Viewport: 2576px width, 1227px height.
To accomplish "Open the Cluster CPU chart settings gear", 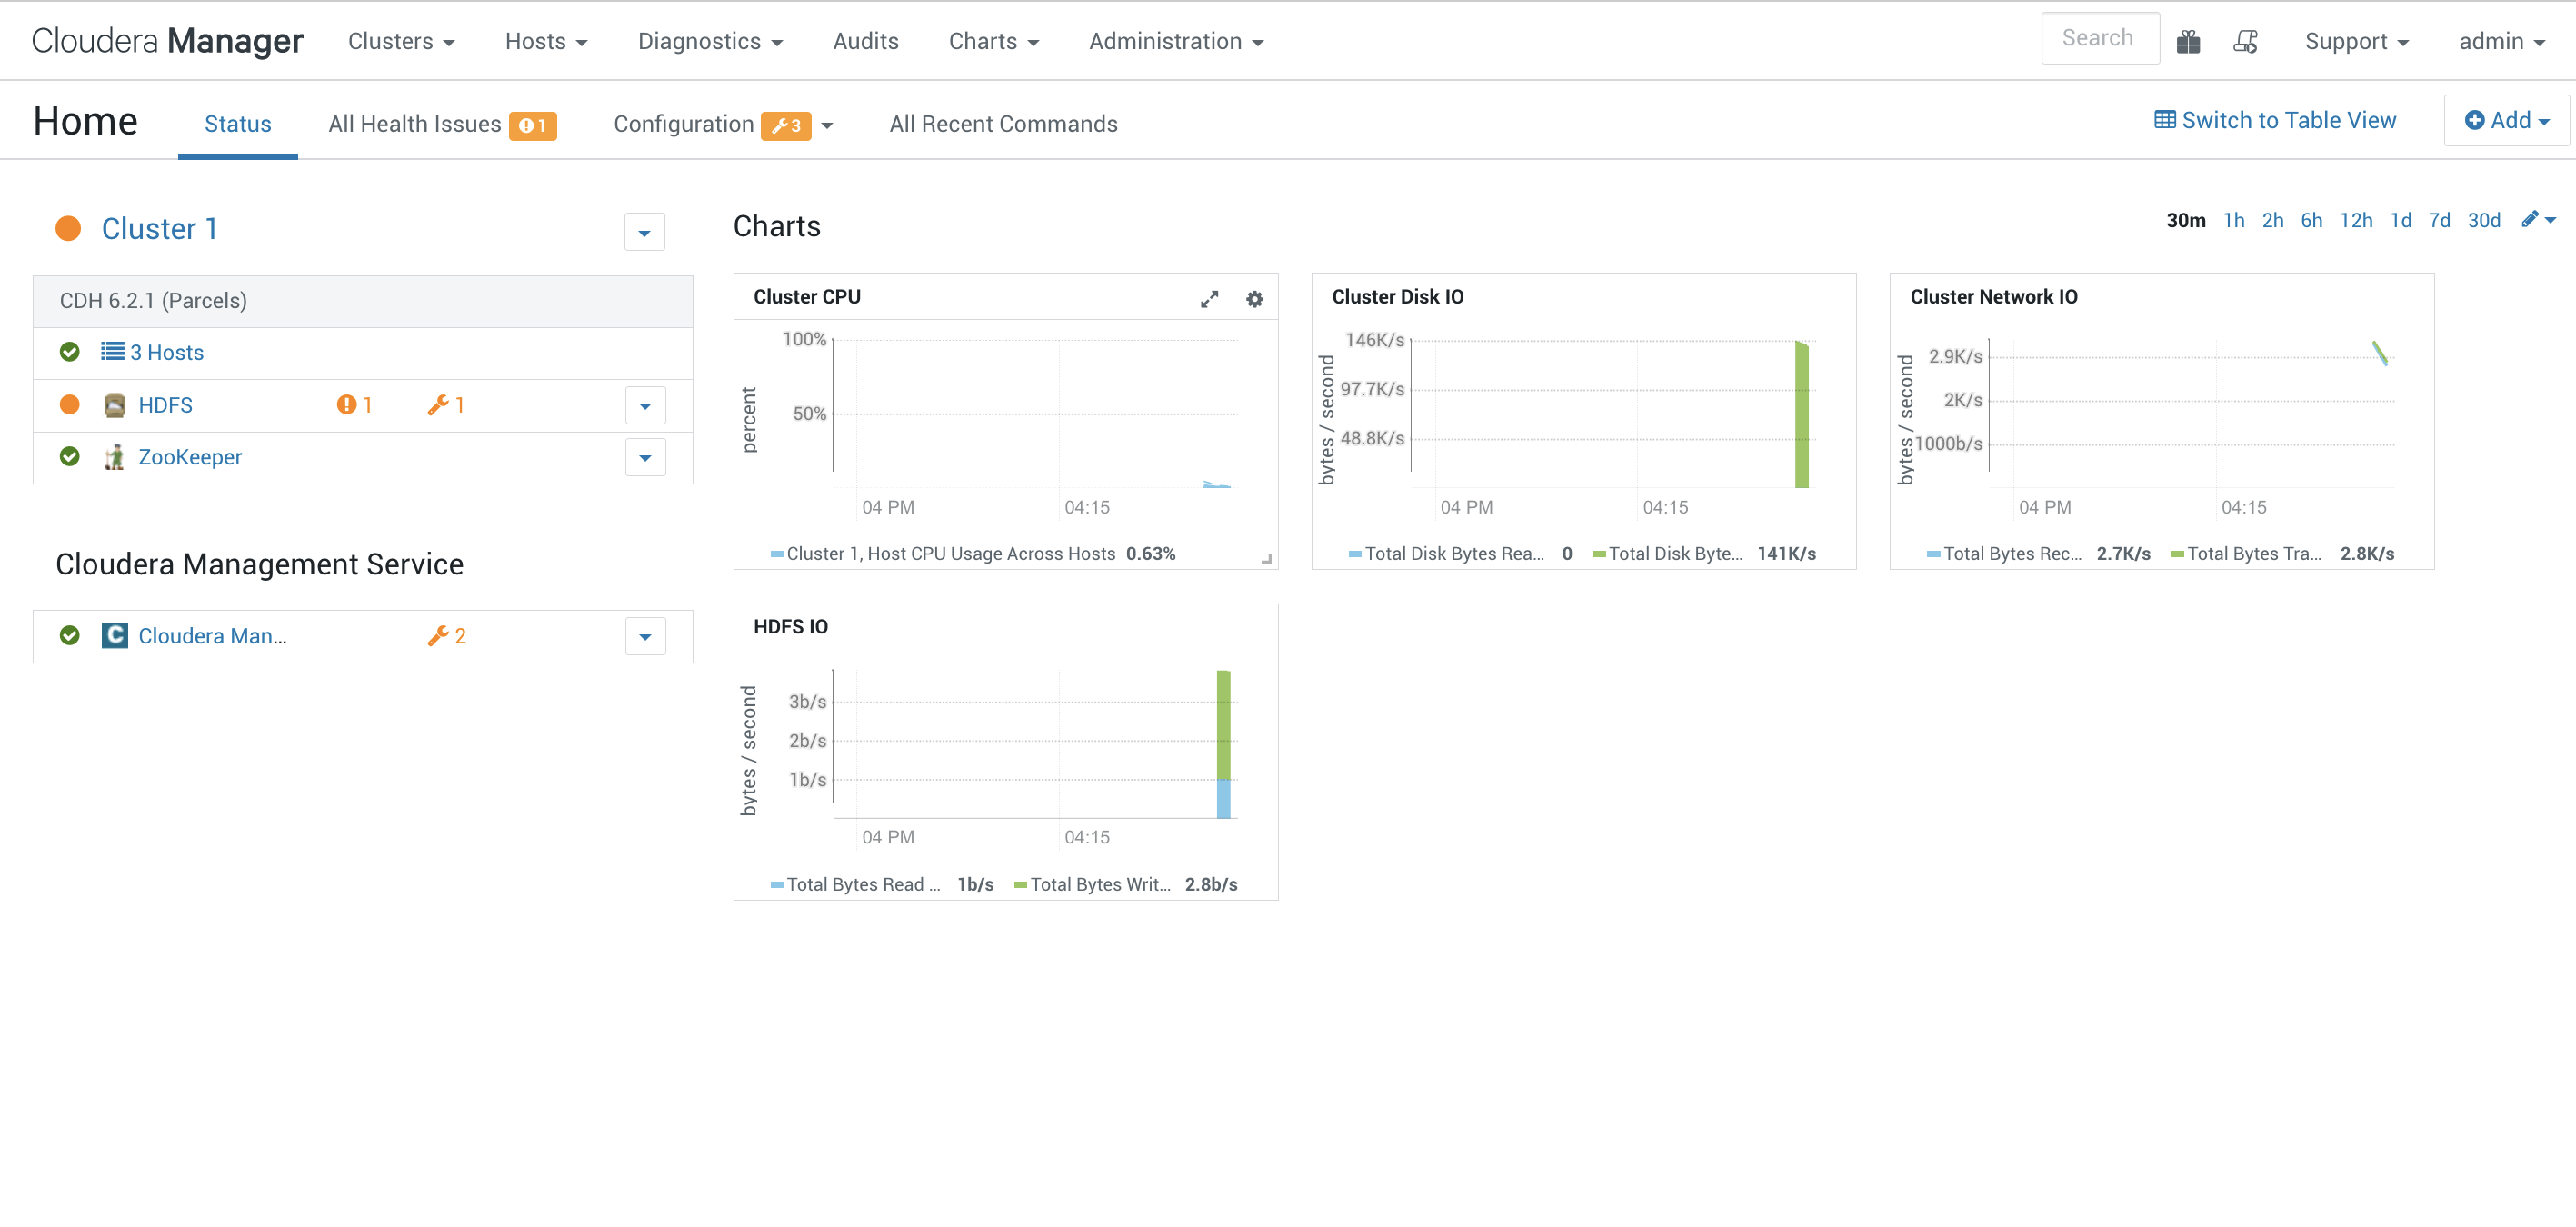I will [x=1254, y=299].
